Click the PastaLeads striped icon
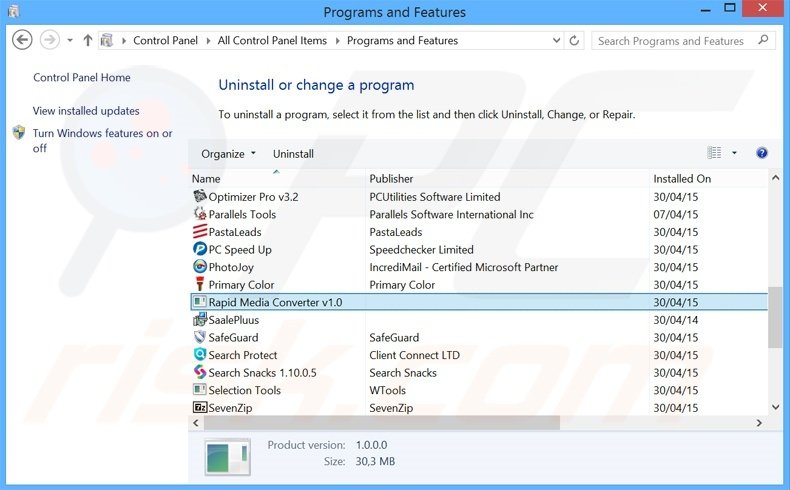This screenshot has width=790, height=490. tap(200, 231)
